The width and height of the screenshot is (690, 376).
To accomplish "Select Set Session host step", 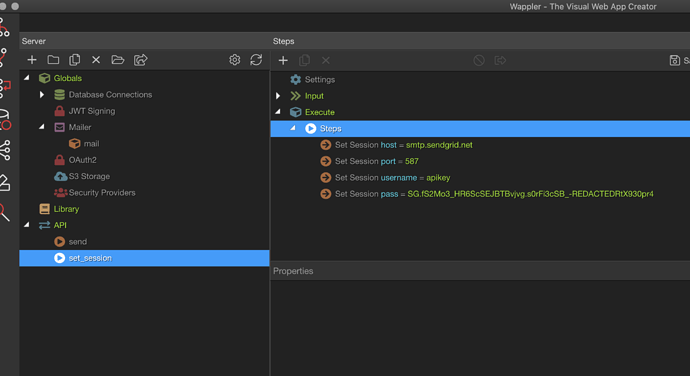I will (404, 145).
